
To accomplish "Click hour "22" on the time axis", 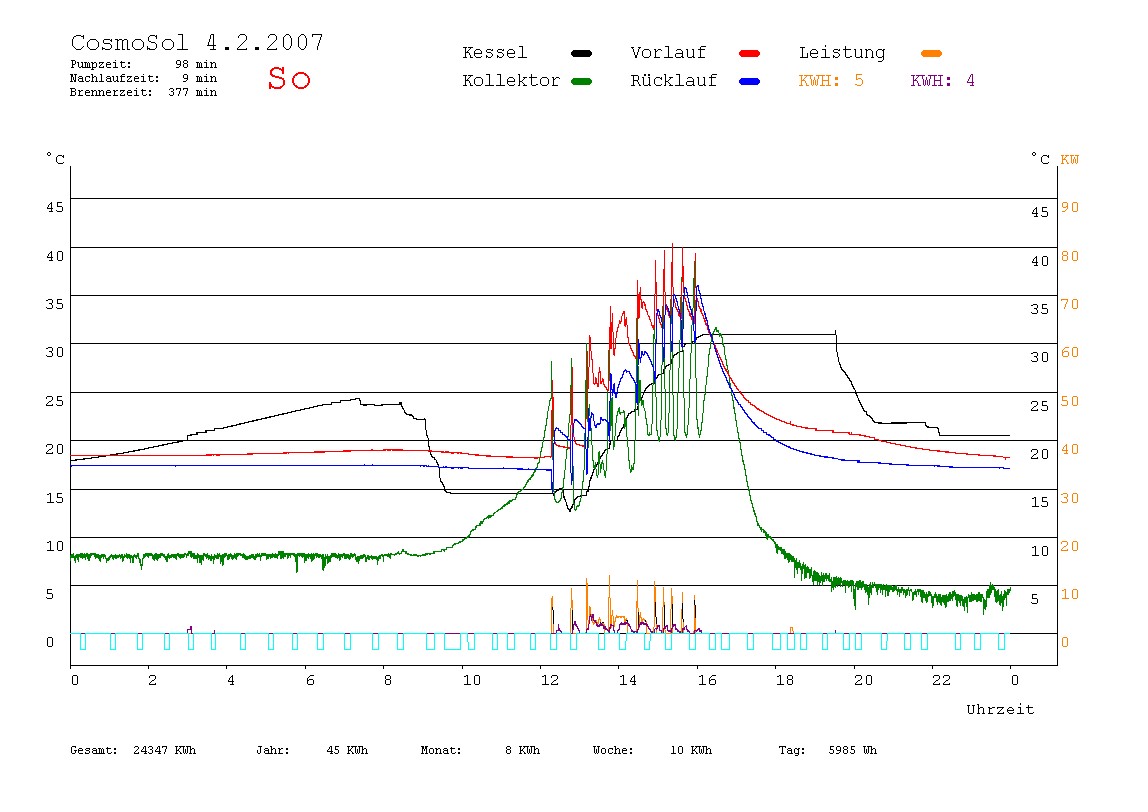I will point(942,680).
